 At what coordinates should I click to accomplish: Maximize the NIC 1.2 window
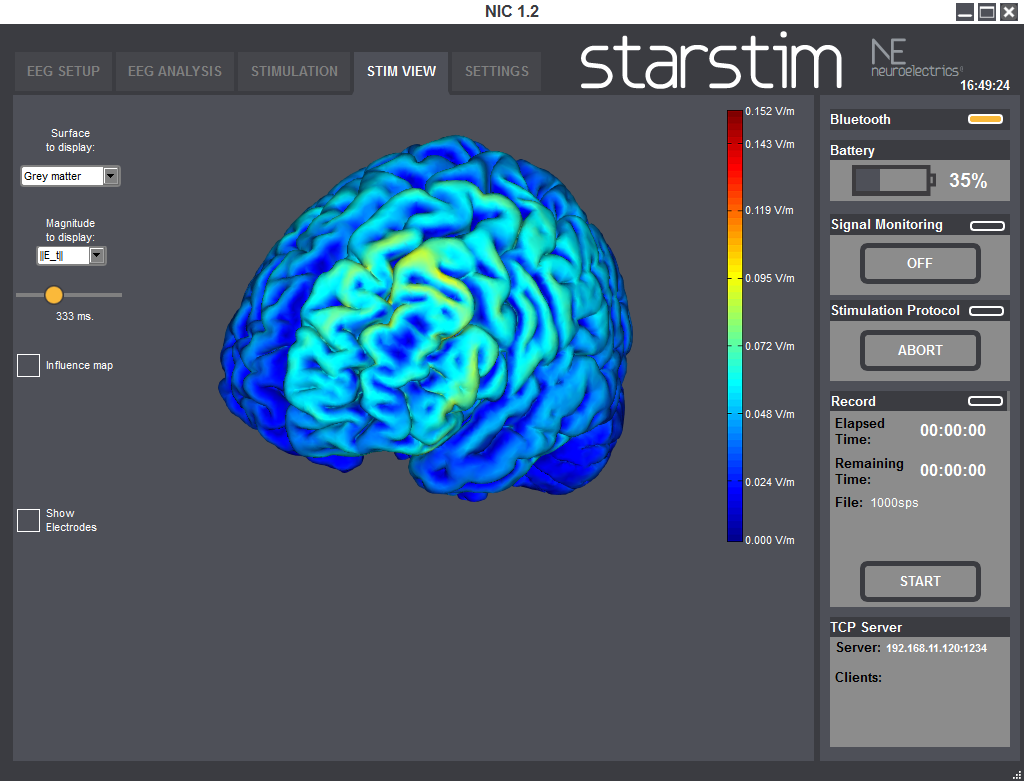pos(987,12)
